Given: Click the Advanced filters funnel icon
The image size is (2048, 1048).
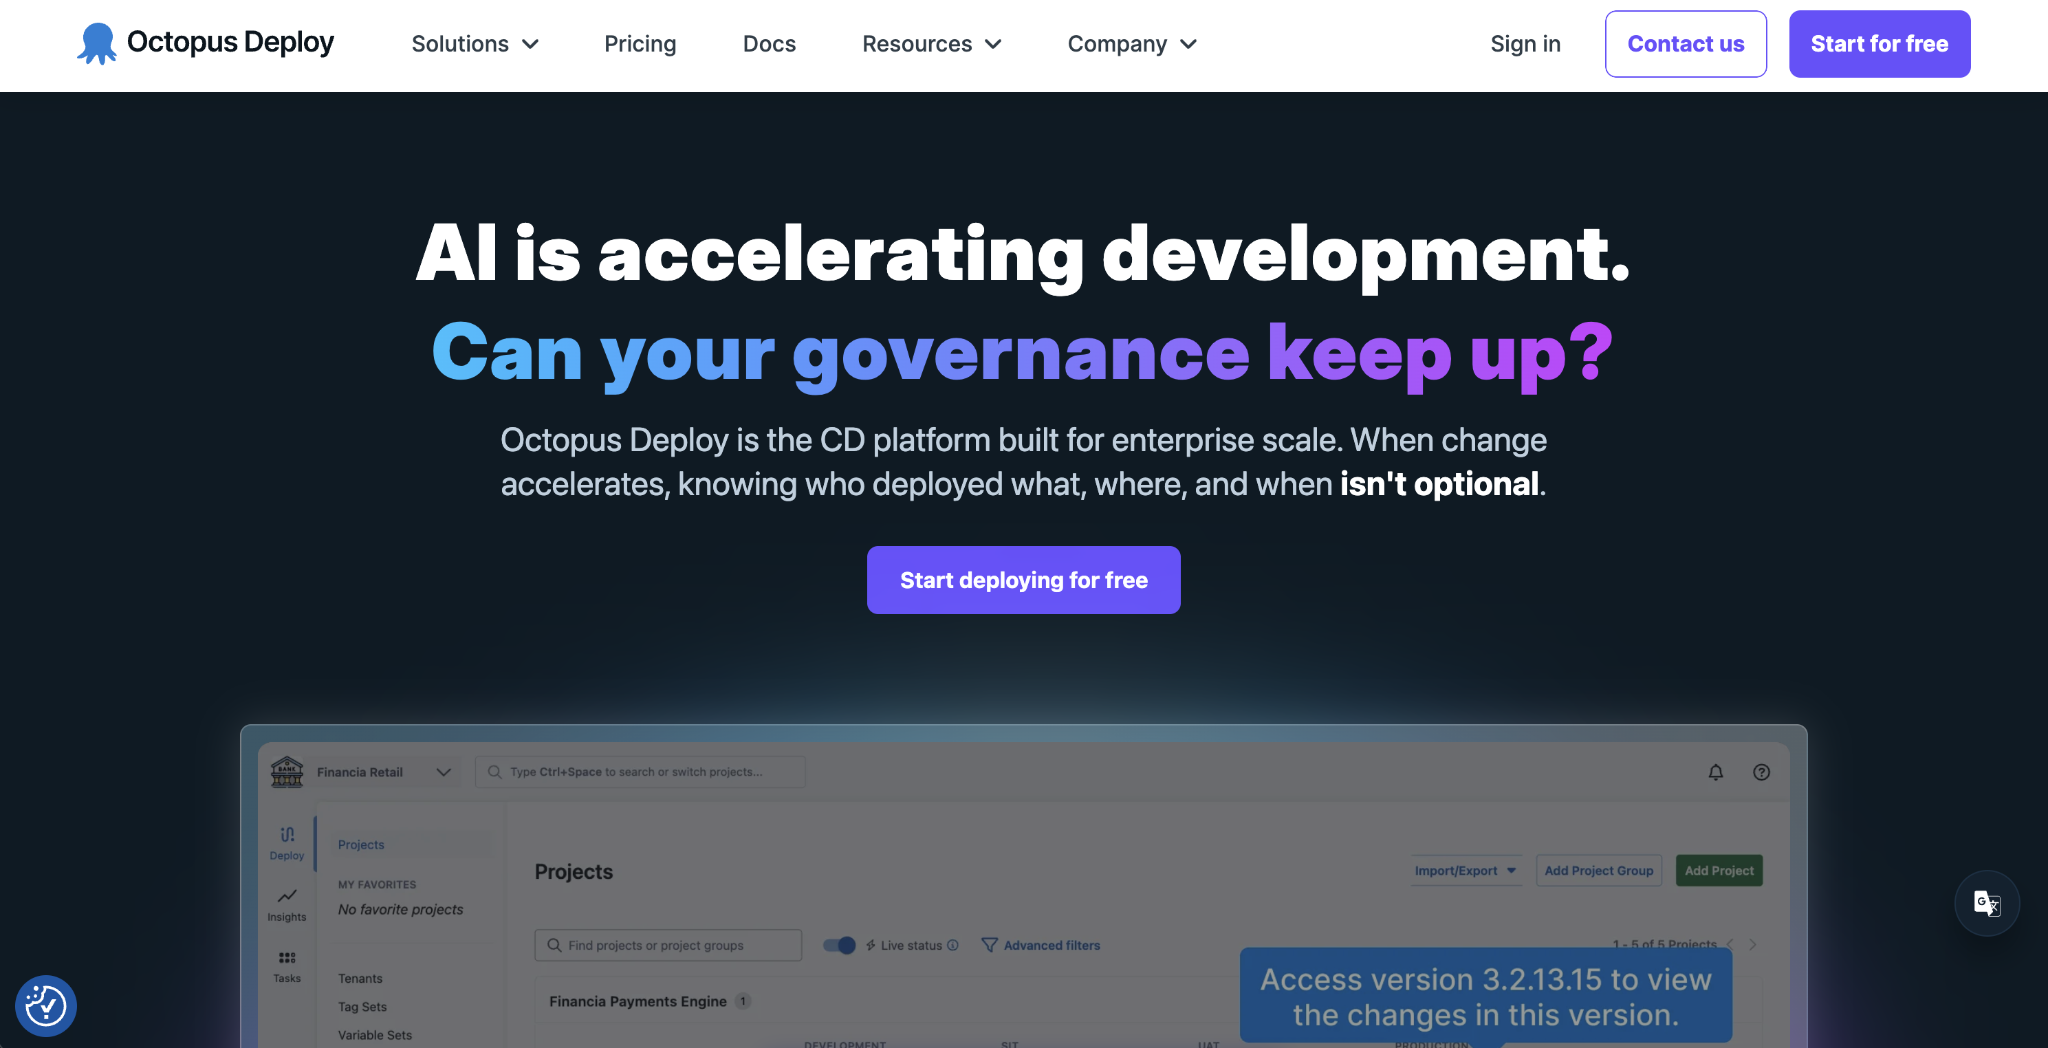Looking at the screenshot, I should tap(989, 945).
